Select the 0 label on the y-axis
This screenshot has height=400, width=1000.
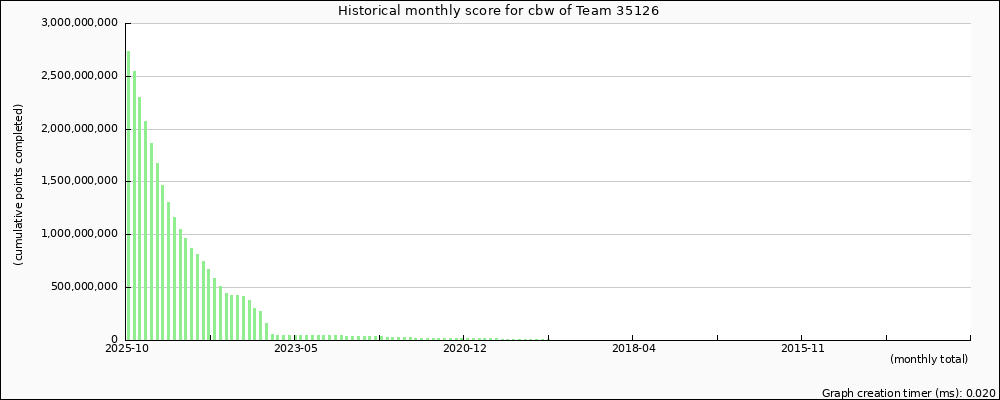point(114,340)
